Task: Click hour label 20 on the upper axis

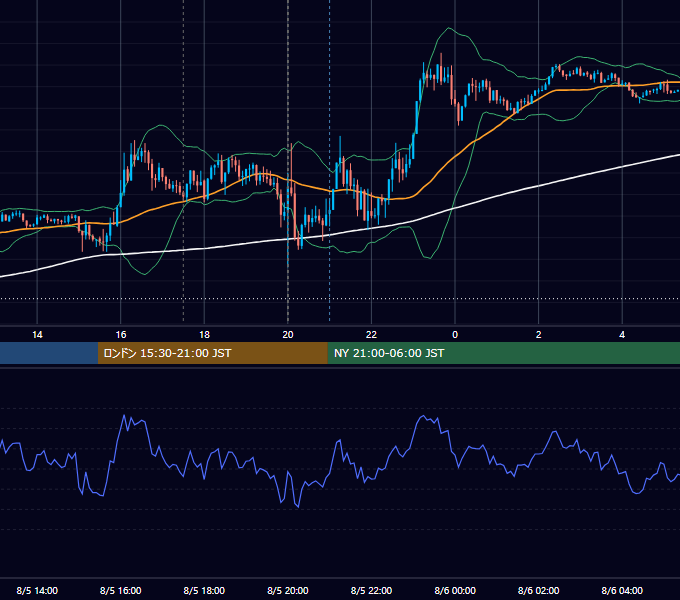Action: coord(288,334)
